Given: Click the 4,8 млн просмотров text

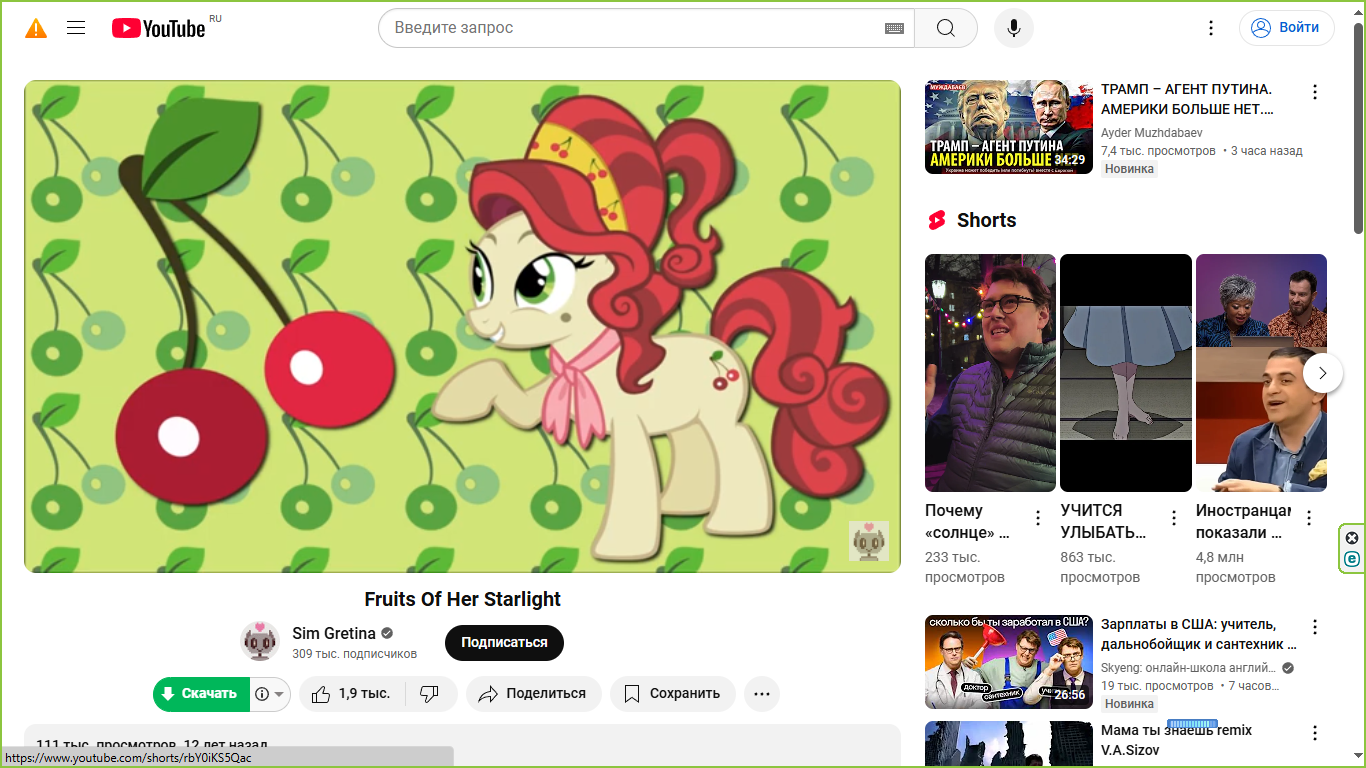Looking at the screenshot, I should (x=1236, y=567).
